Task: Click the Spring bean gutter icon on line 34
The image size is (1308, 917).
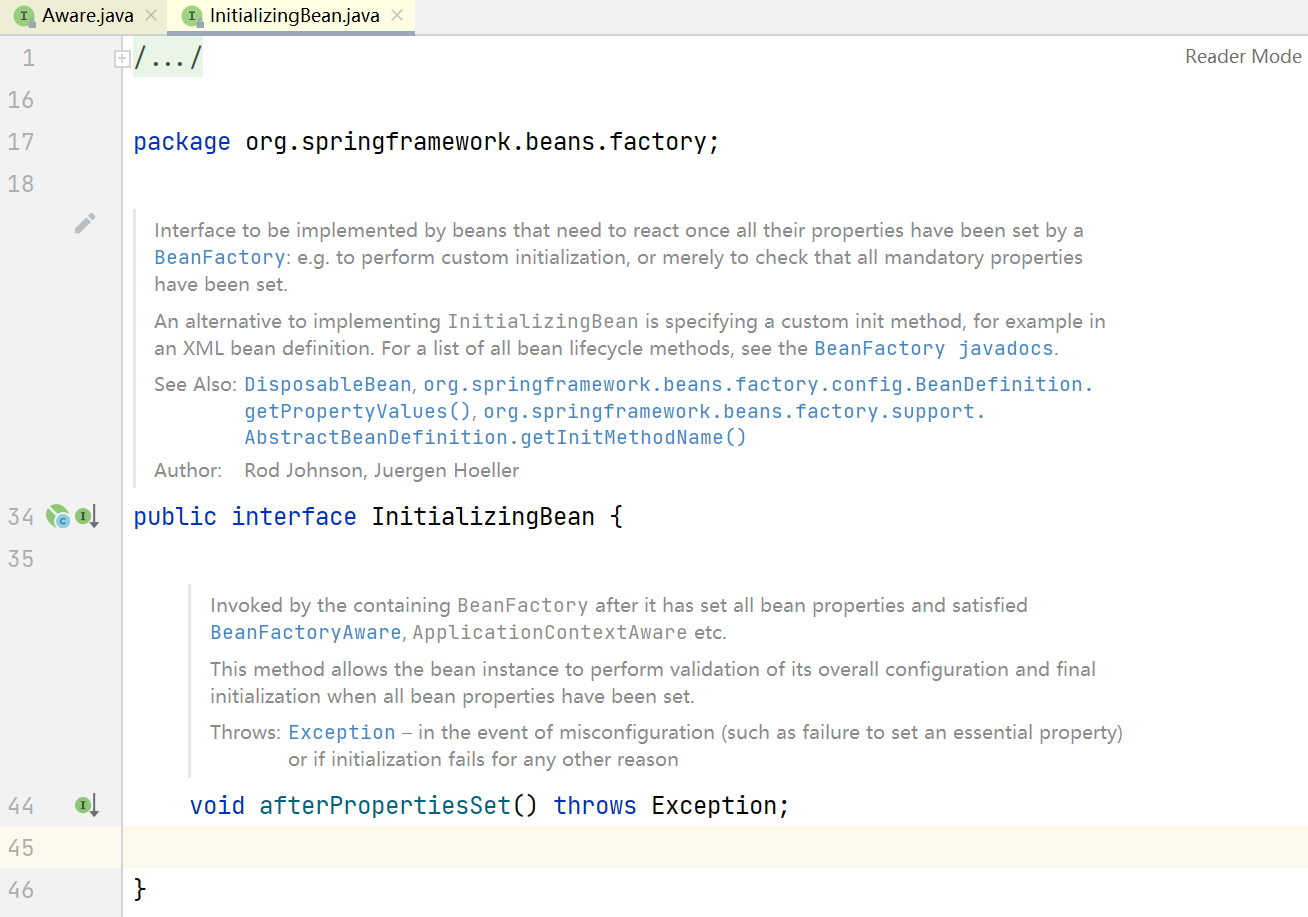Action: tap(58, 517)
